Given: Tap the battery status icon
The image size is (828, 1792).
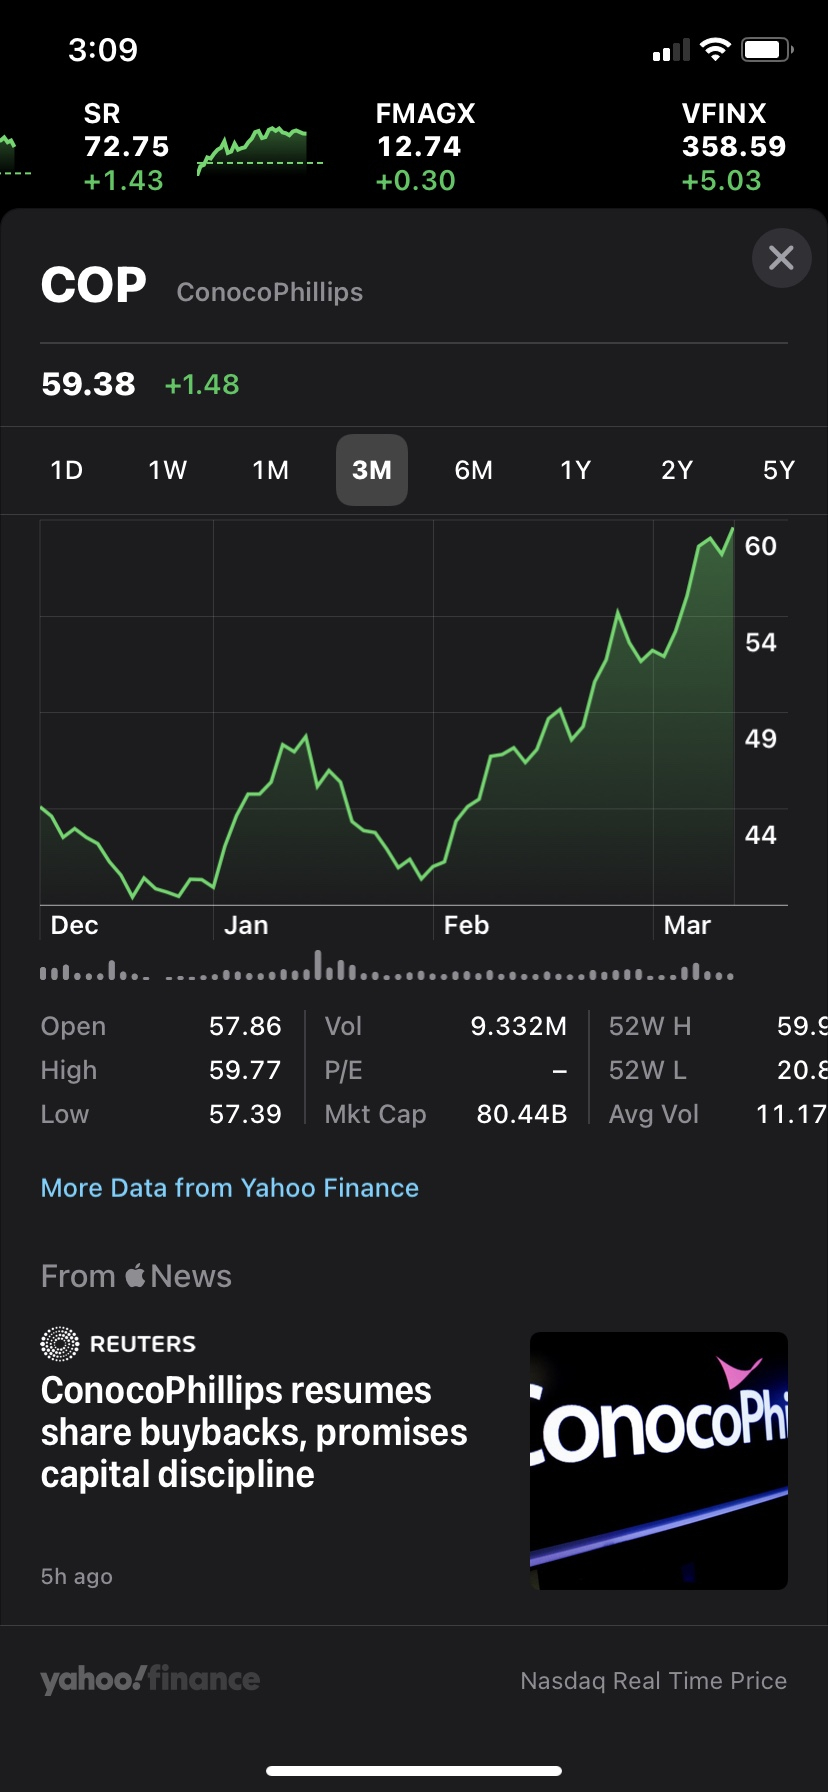Looking at the screenshot, I should 767,49.
